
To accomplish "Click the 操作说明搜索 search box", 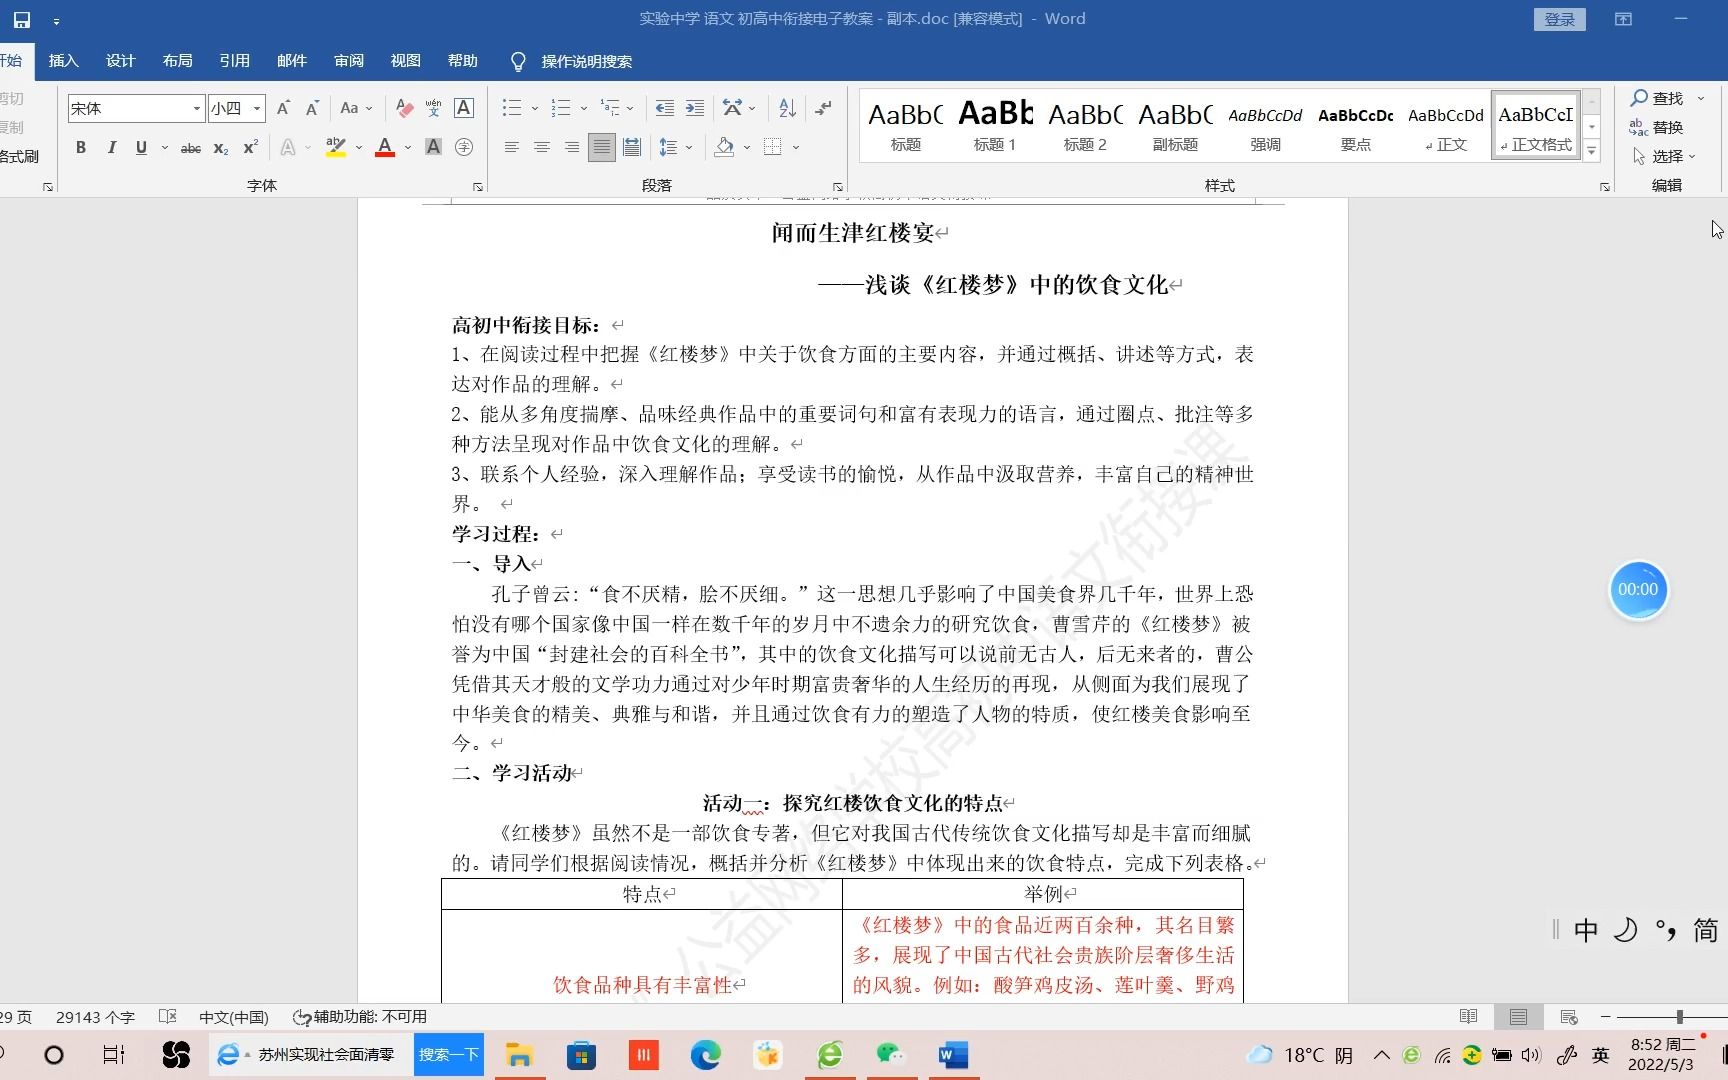I will click(572, 61).
